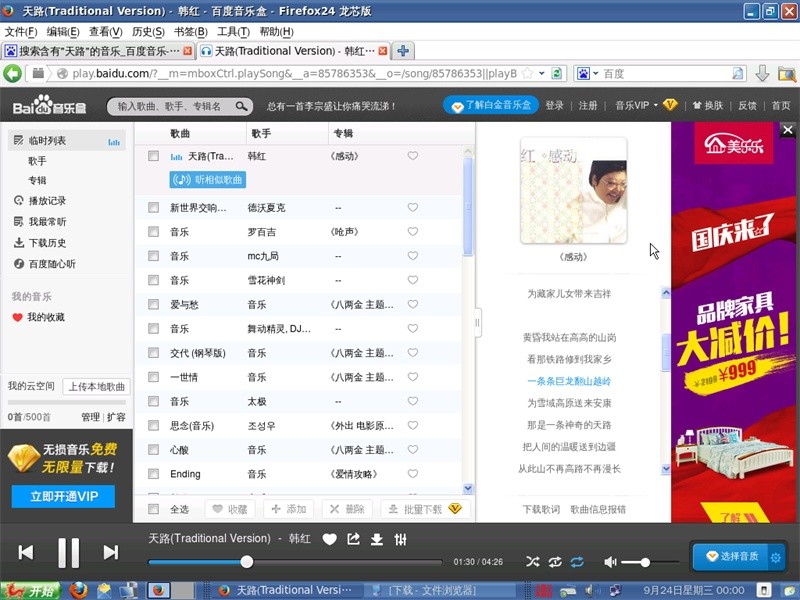
Task: Open the URL bar history dropdown arrow
Action: click(542, 73)
